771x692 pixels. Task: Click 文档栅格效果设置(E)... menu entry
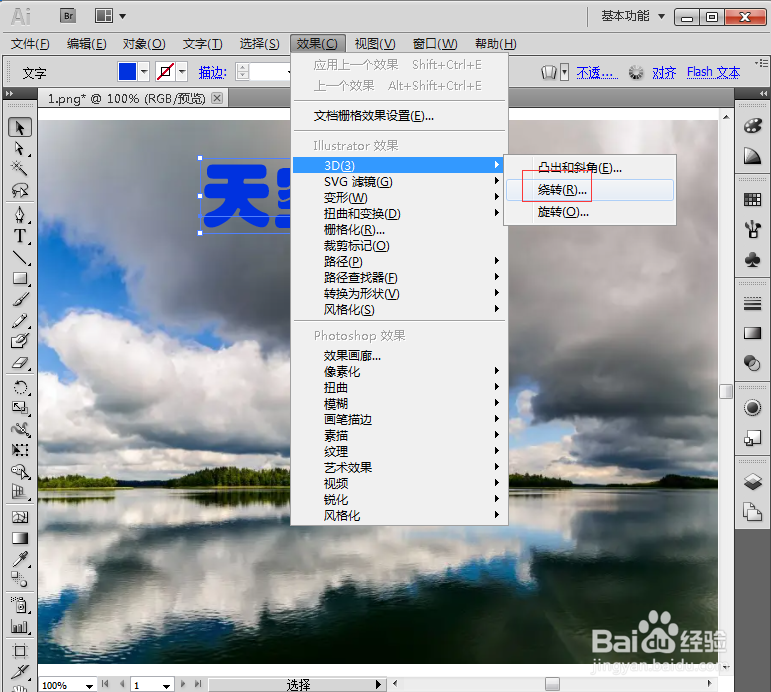point(399,116)
